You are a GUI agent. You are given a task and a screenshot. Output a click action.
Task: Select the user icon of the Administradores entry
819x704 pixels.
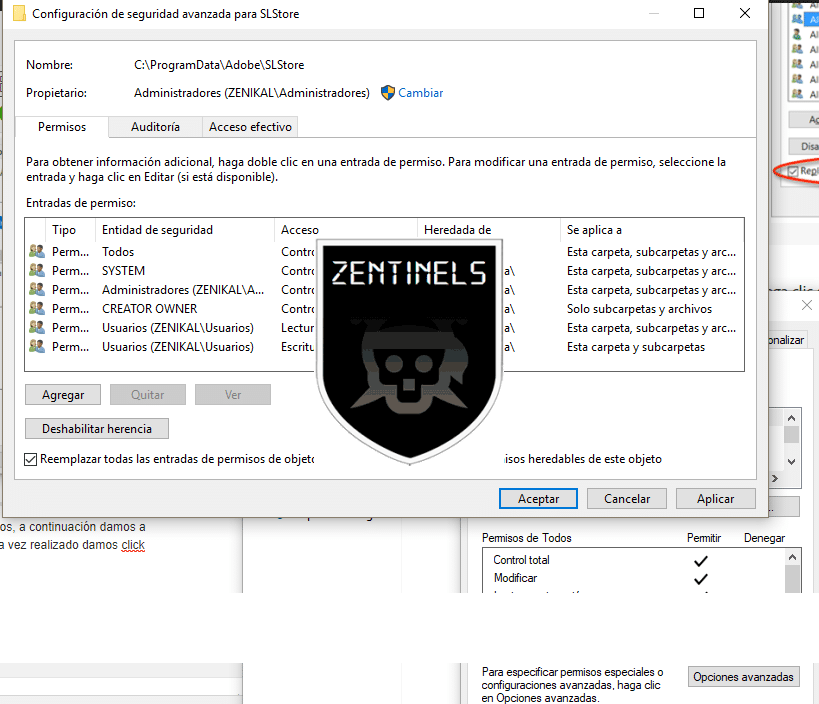click(37, 290)
